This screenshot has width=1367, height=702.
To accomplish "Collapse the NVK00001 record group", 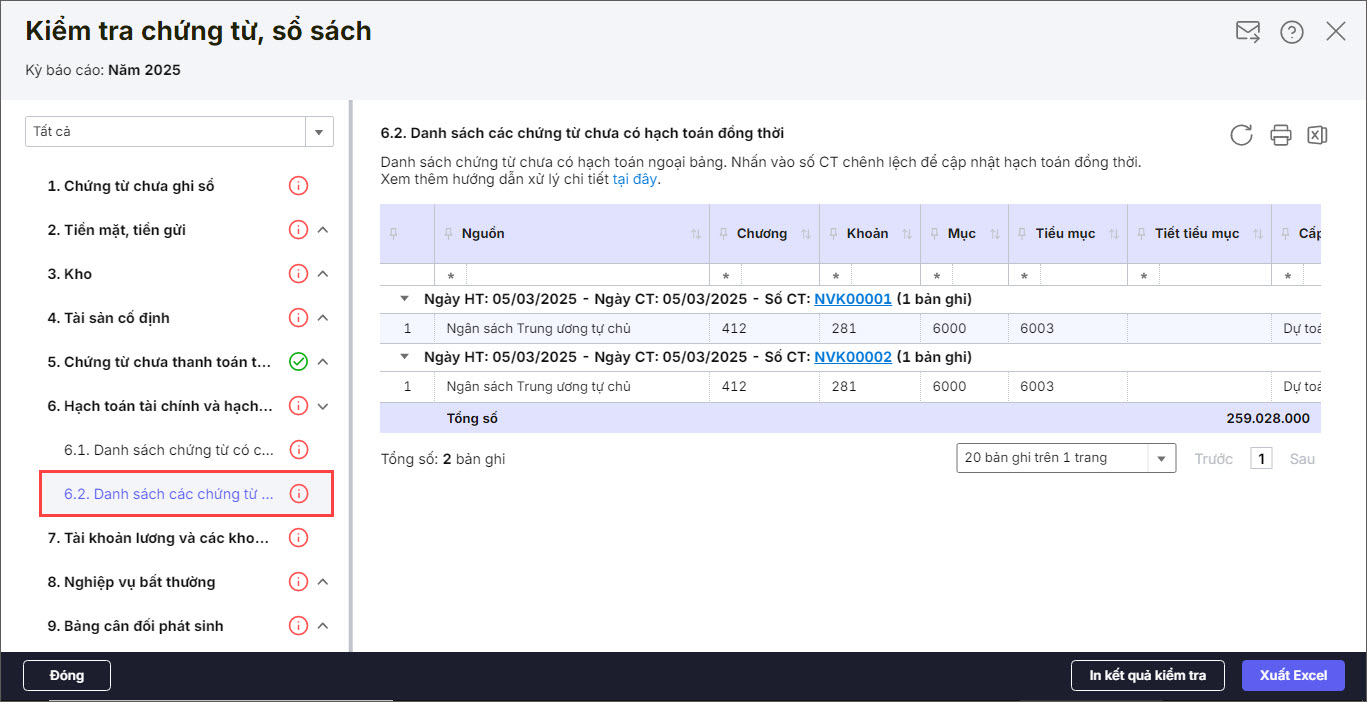I will pos(404,299).
